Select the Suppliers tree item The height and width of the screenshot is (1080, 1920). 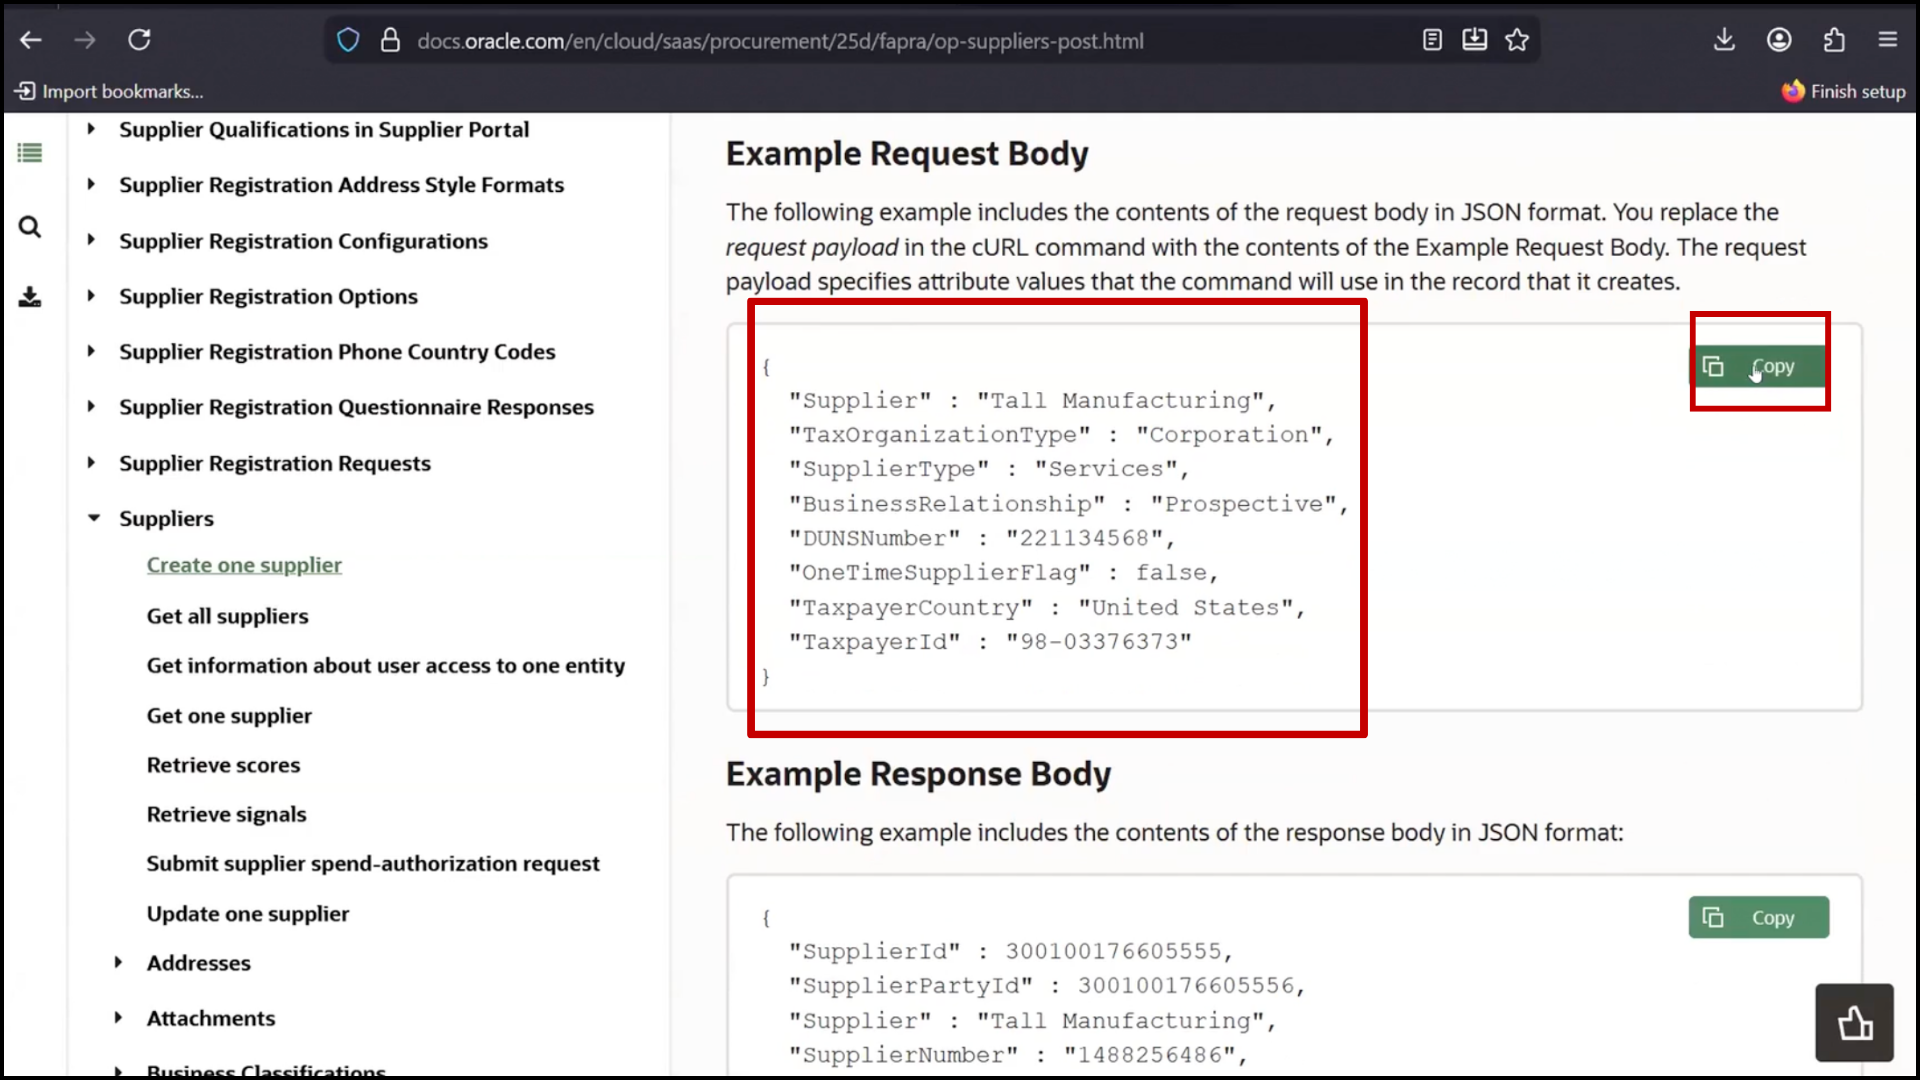click(x=166, y=519)
